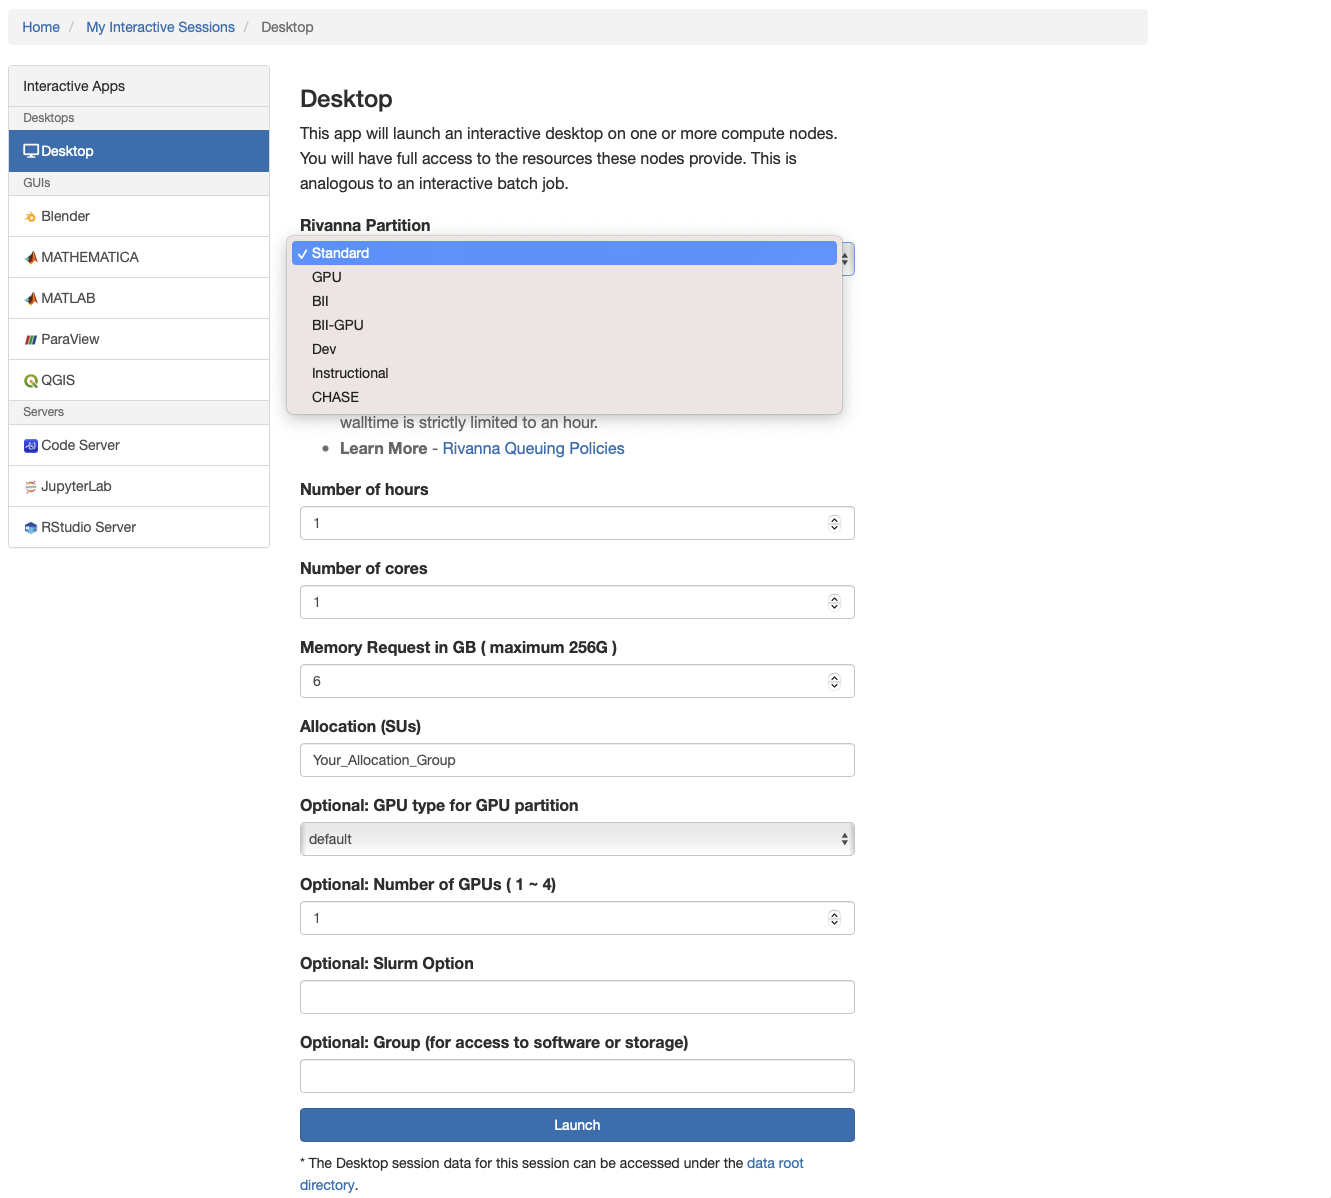Click the Allocation (SUs) text field
The height and width of the screenshot is (1198, 1331).
[x=577, y=760]
